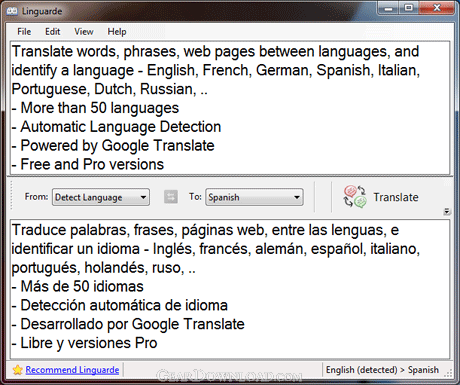This screenshot has height=385, width=460.
Task: Click the Translate speech-bubble icon
Action: coord(355,197)
